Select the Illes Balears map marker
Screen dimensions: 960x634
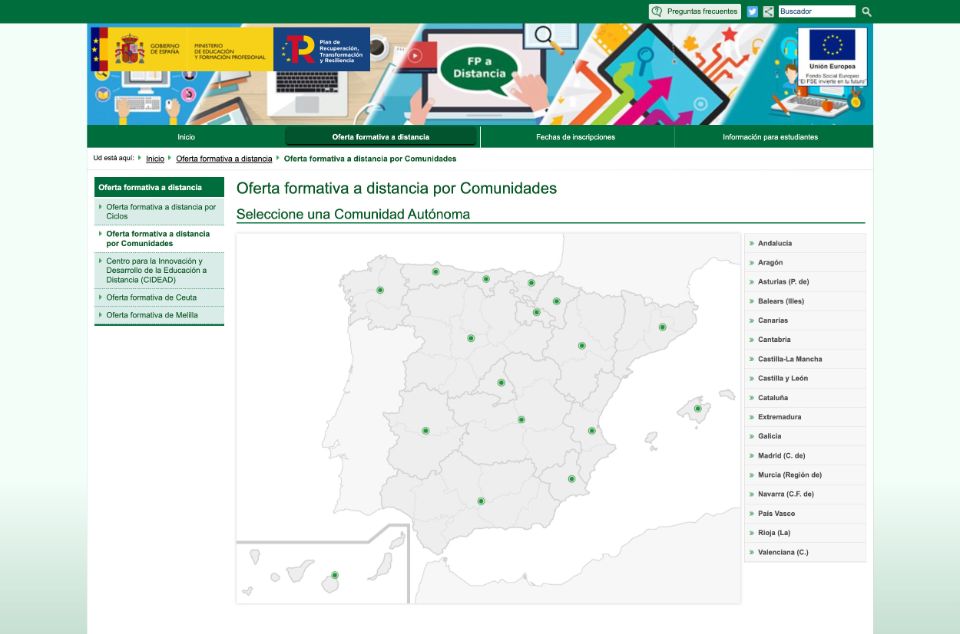(x=697, y=408)
